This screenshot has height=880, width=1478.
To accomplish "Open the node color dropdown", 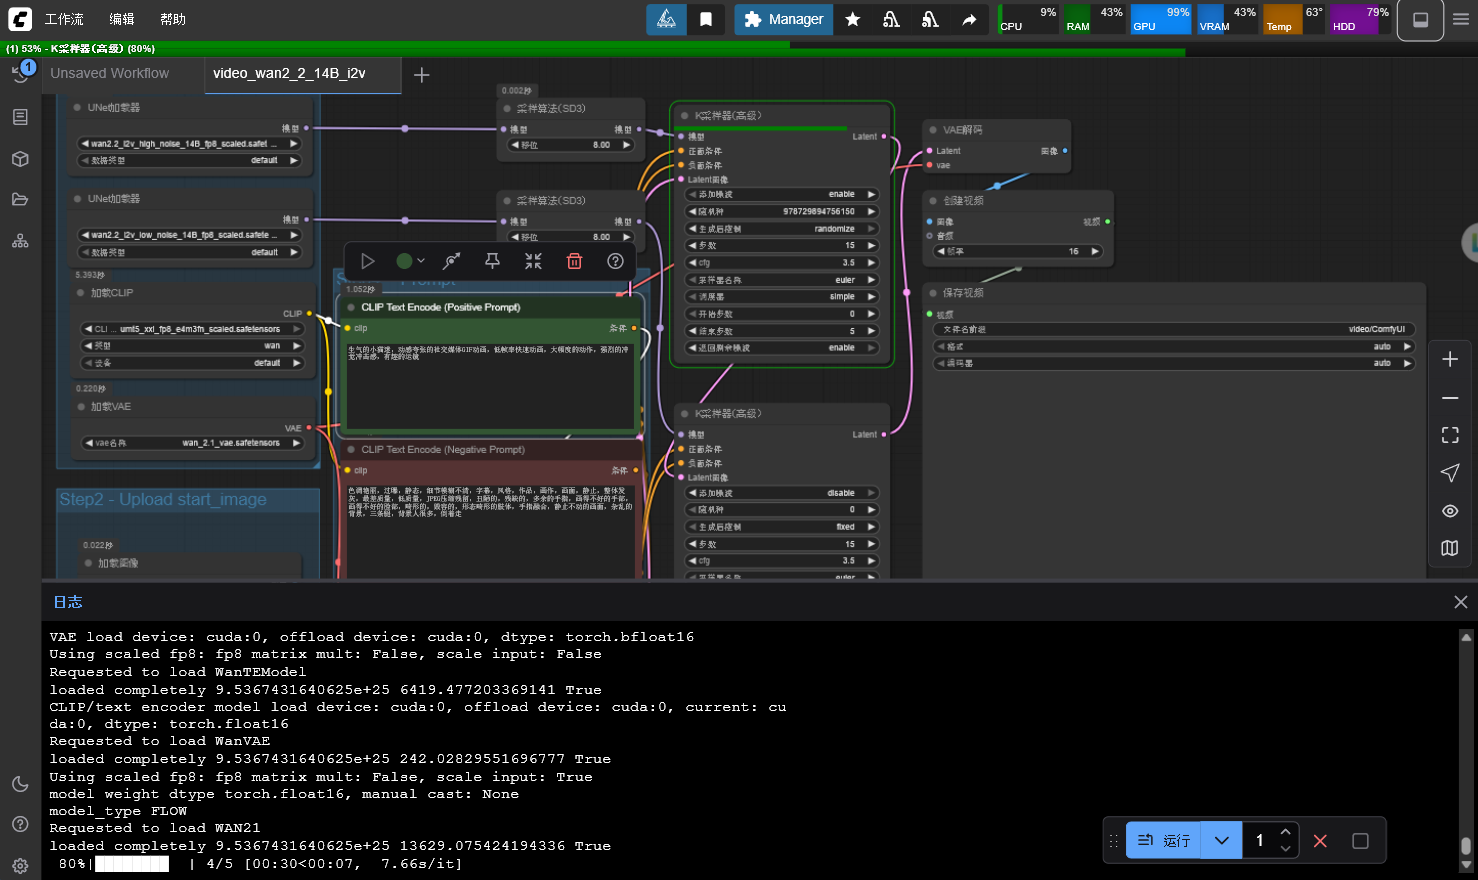I will point(410,261).
